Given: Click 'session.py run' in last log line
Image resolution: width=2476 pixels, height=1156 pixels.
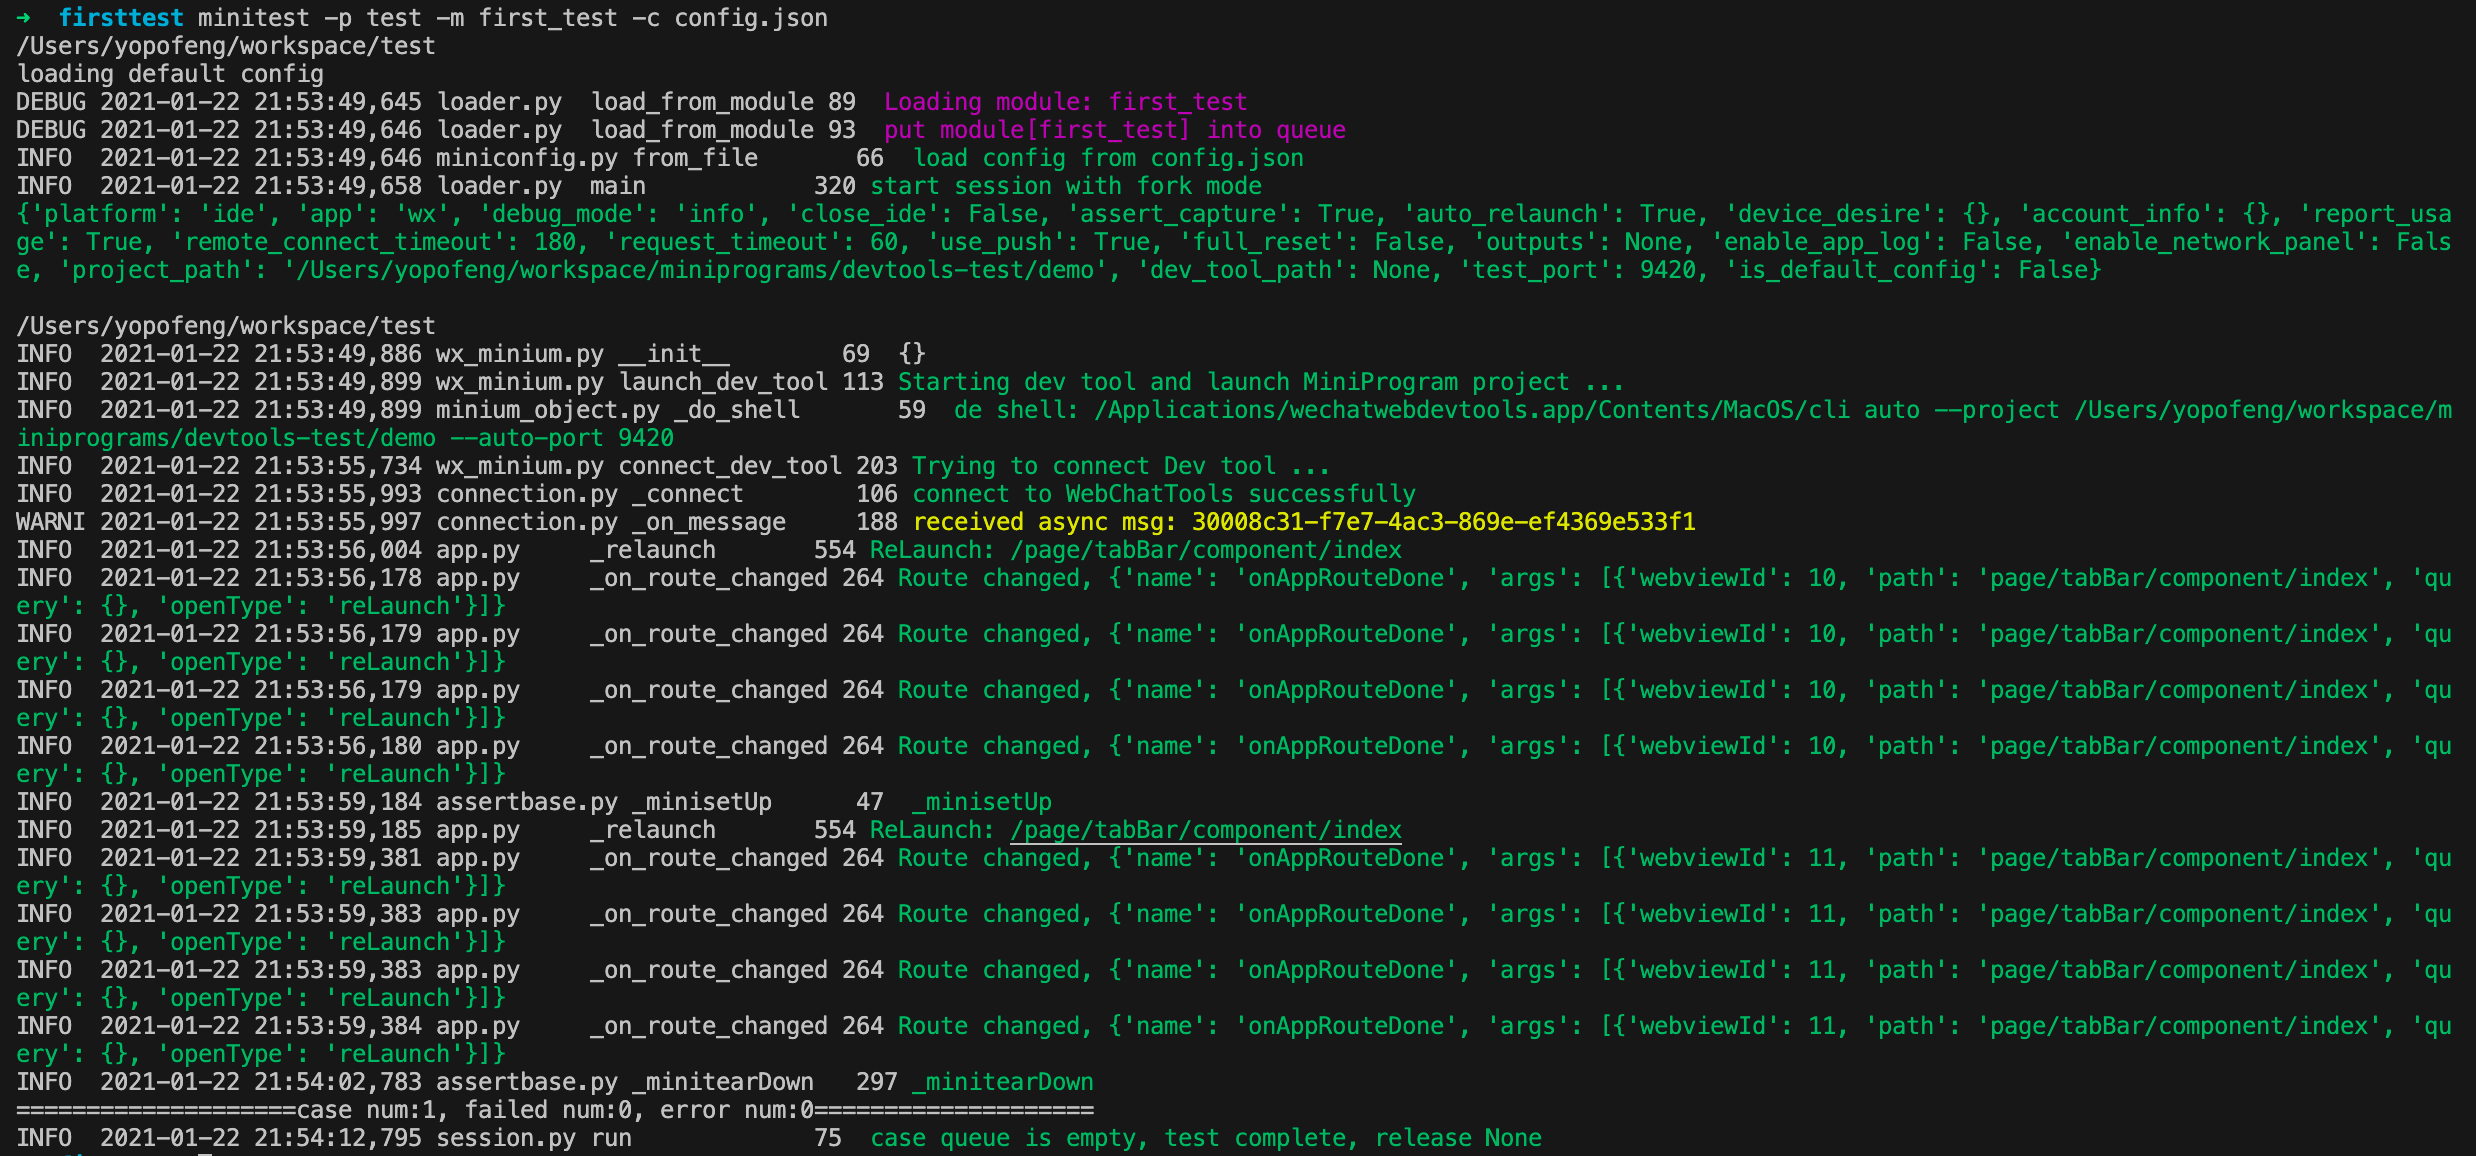Looking at the screenshot, I should [x=534, y=1138].
